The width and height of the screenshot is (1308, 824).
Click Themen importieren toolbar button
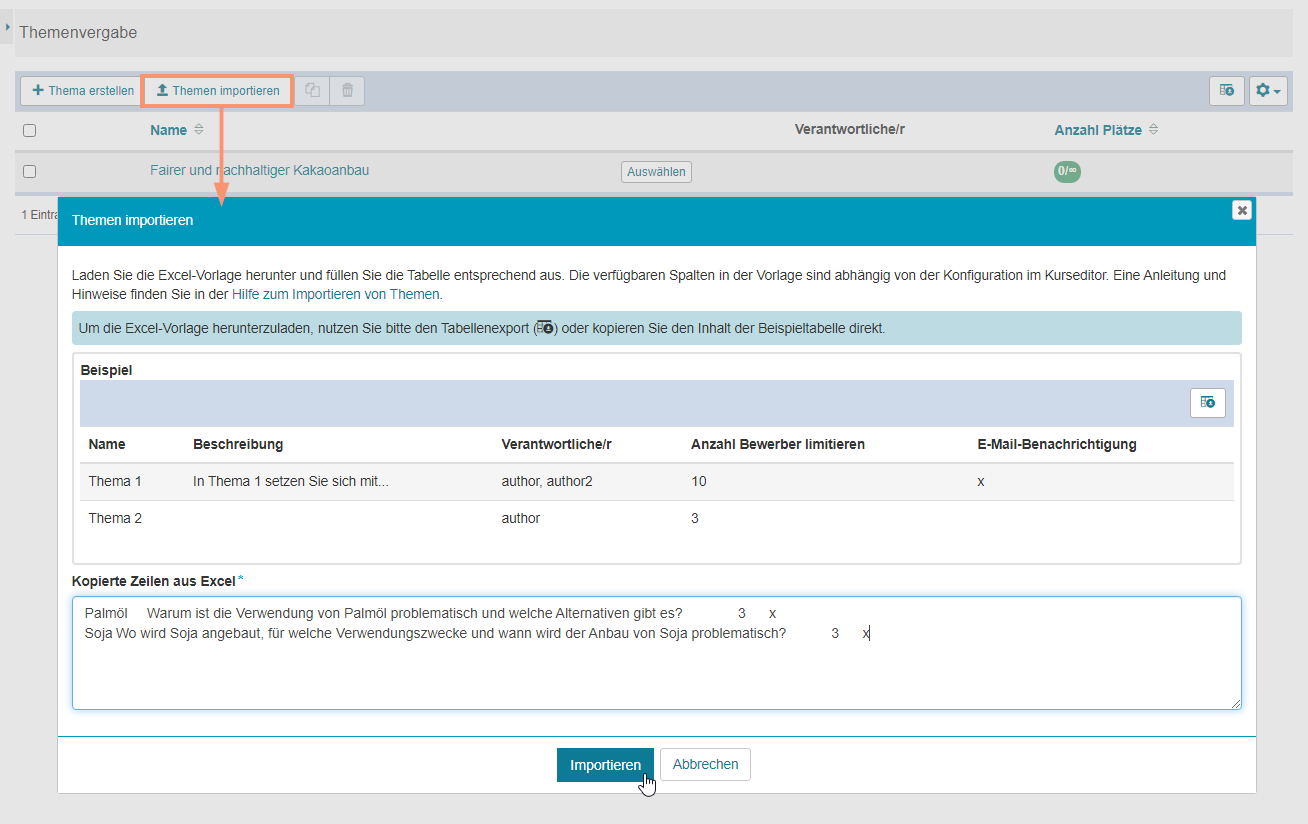[x=218, y=91]
